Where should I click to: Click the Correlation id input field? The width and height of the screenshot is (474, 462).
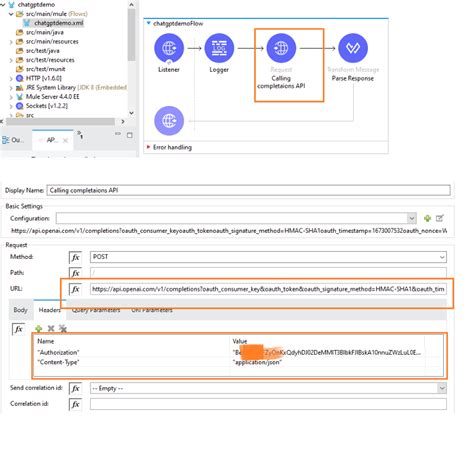(268, 404)
